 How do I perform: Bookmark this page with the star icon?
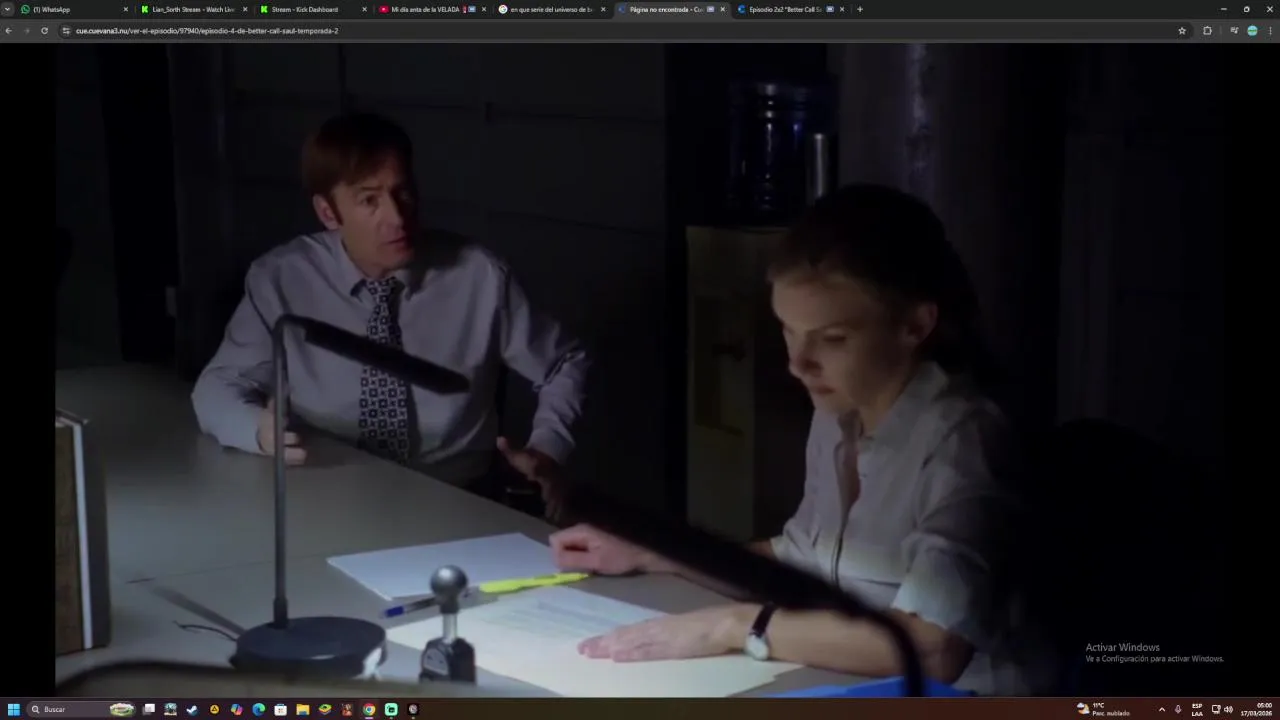click(1182, 31)
